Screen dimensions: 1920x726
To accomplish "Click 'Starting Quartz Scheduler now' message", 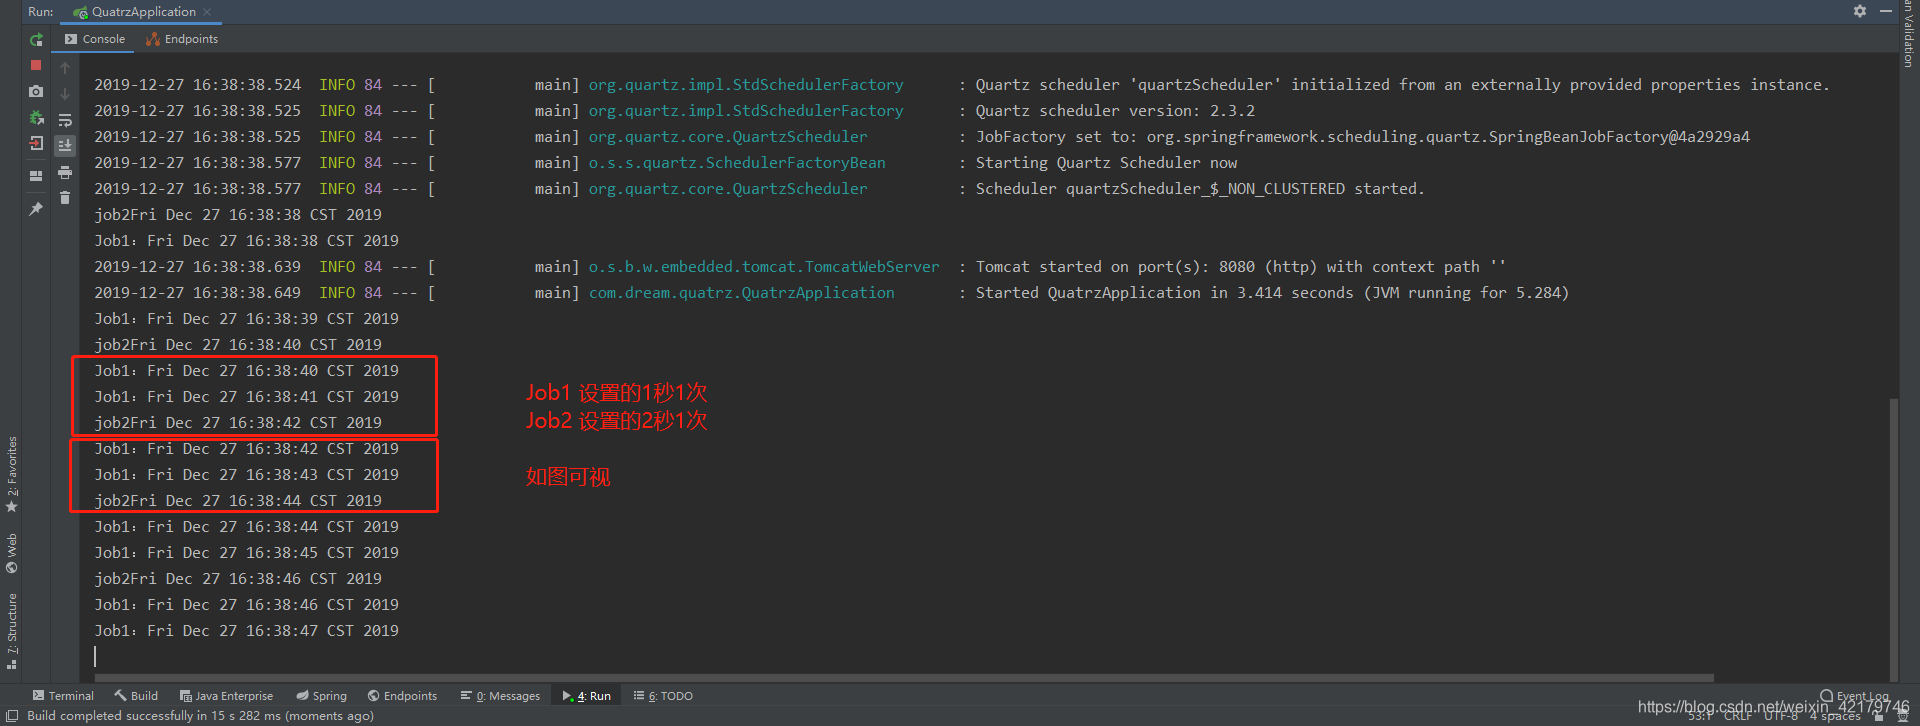I will tap(1106, 163).
